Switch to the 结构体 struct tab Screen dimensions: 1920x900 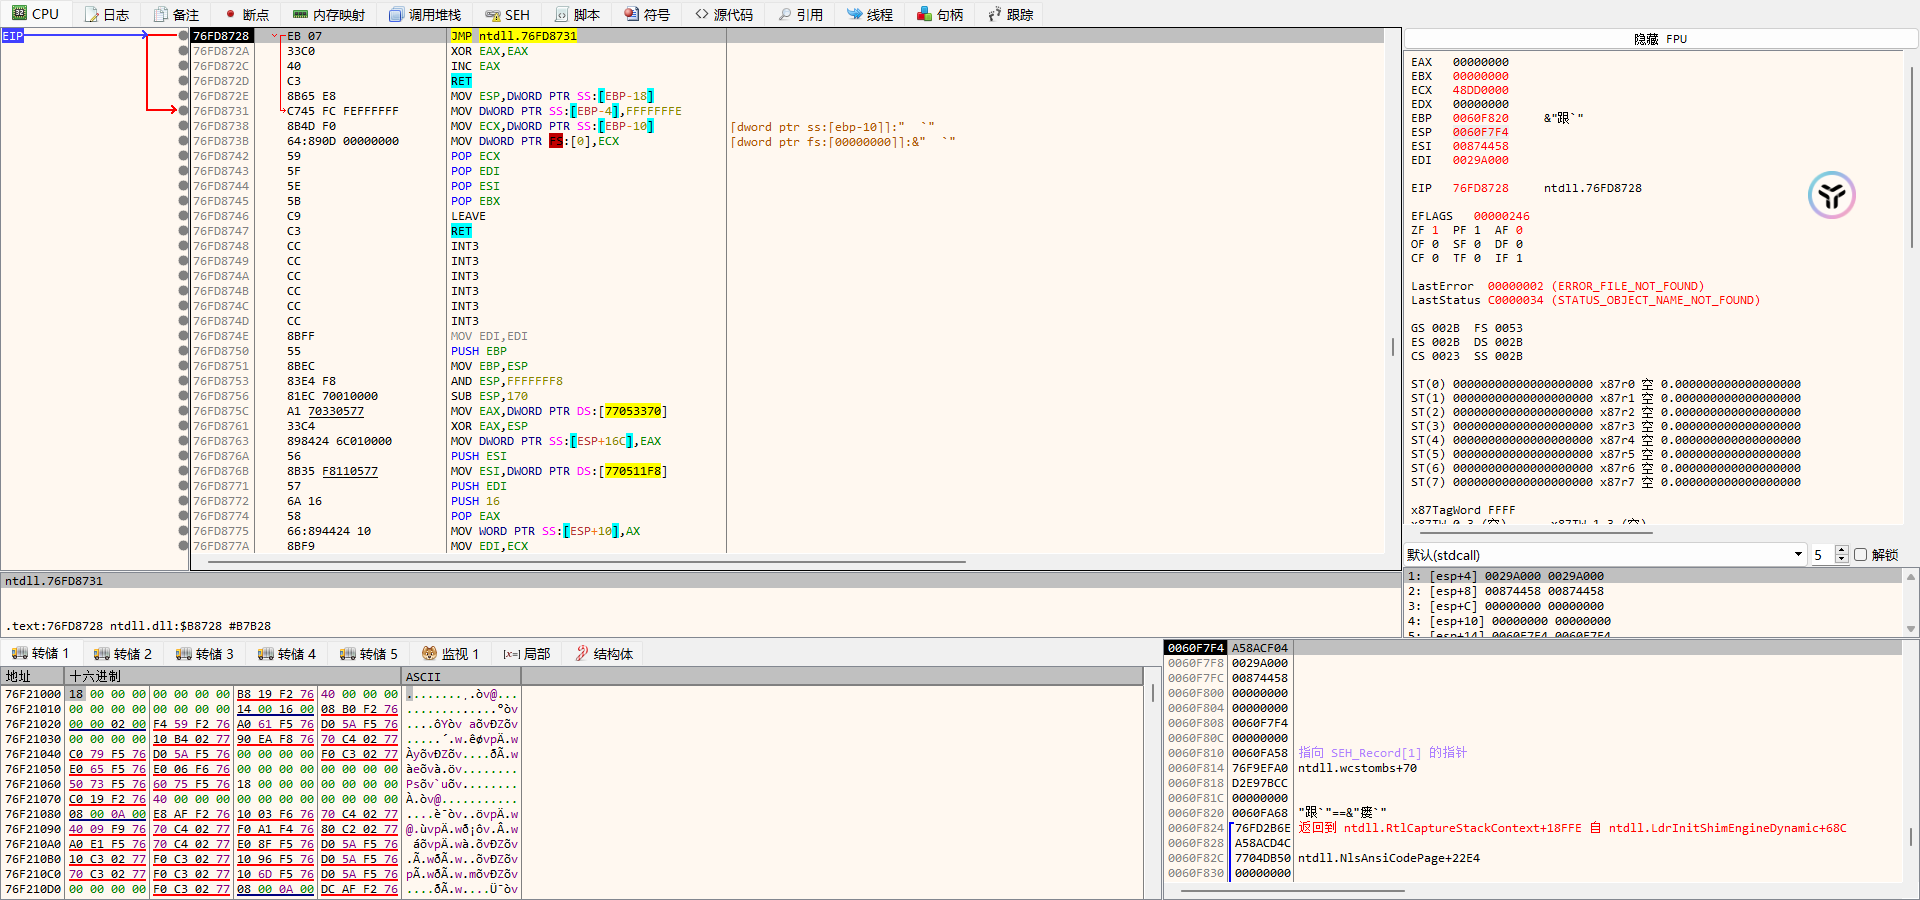pyautogui.click(x=603, y=654)
